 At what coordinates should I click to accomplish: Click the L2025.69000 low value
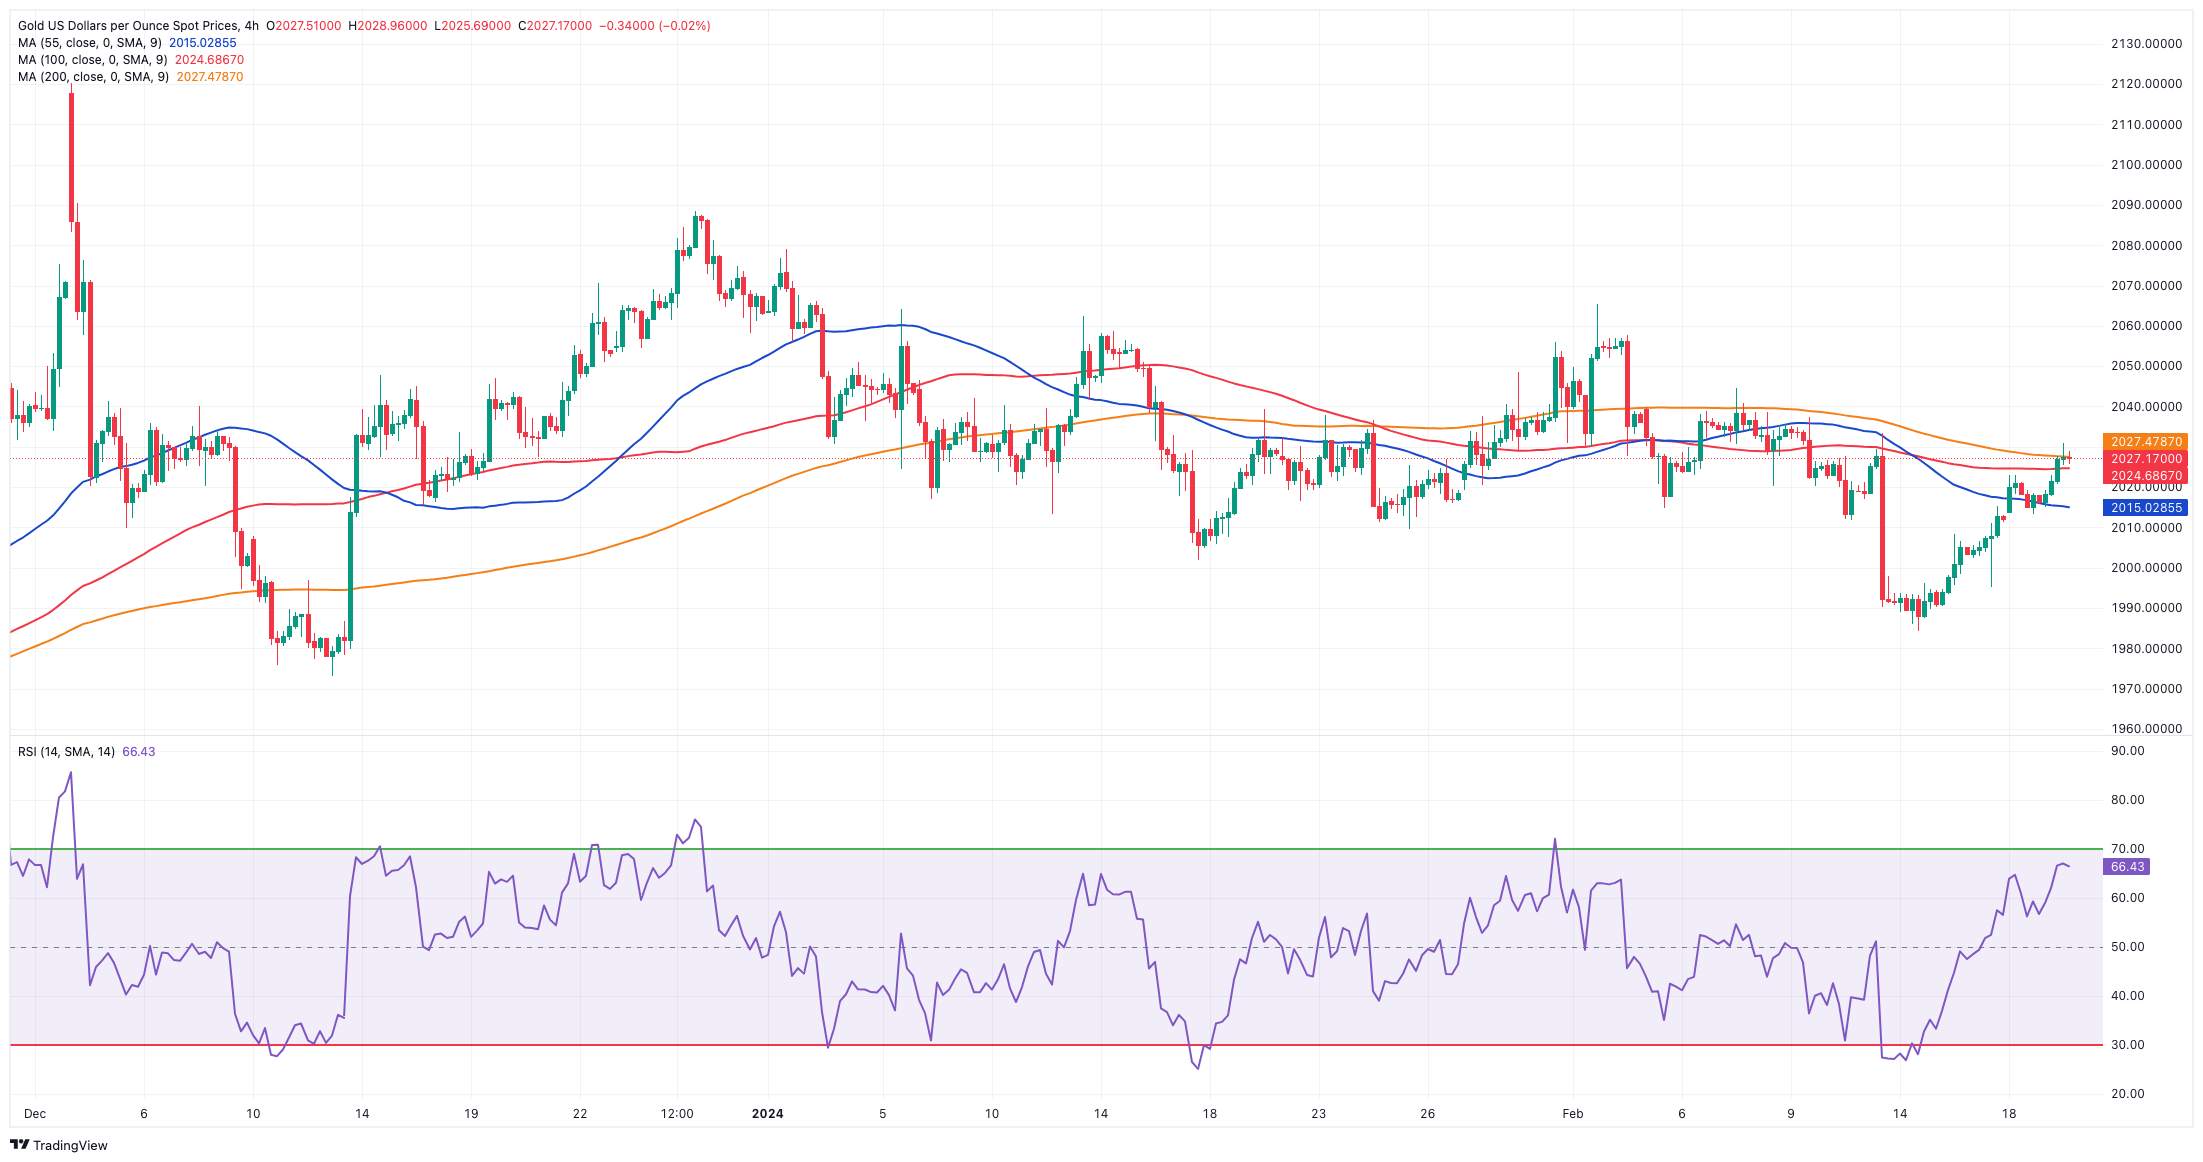point(472,26)
